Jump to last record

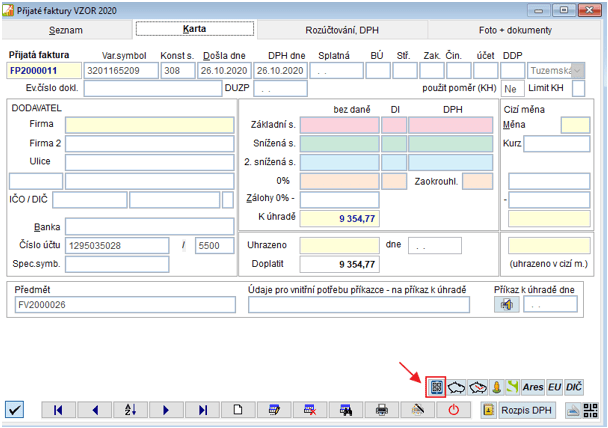[202, 410]
